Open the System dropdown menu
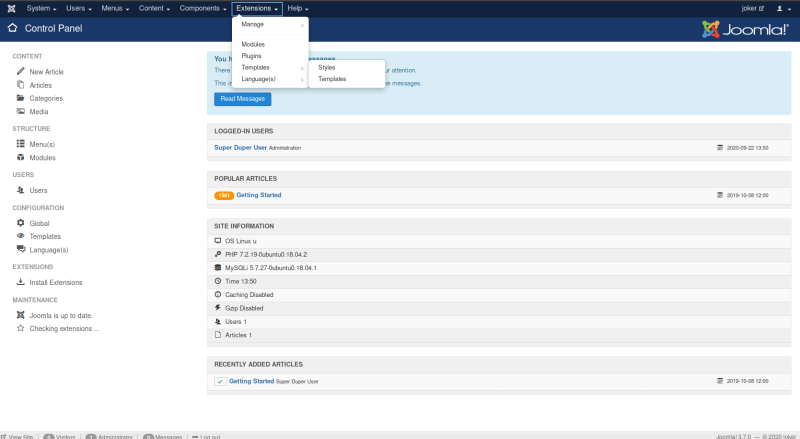This screenshot has width=800, height=439. 41,8
